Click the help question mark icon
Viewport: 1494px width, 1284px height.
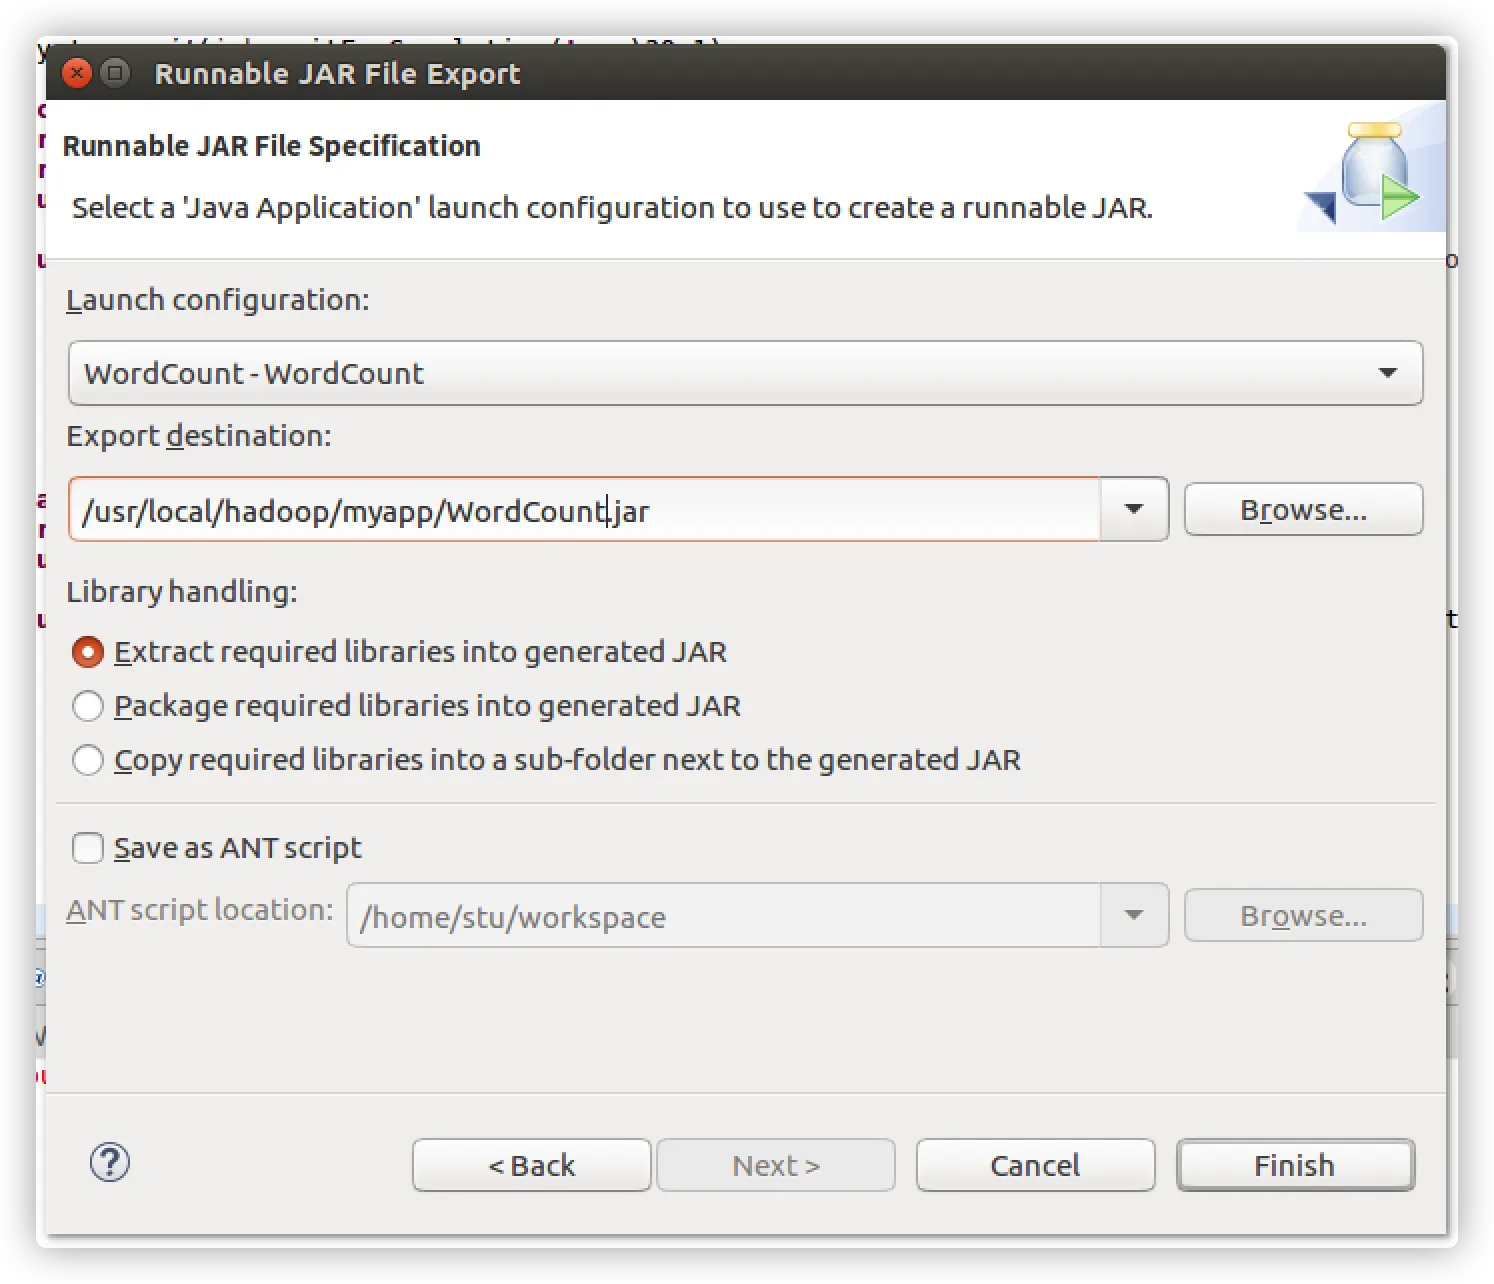110,1162
